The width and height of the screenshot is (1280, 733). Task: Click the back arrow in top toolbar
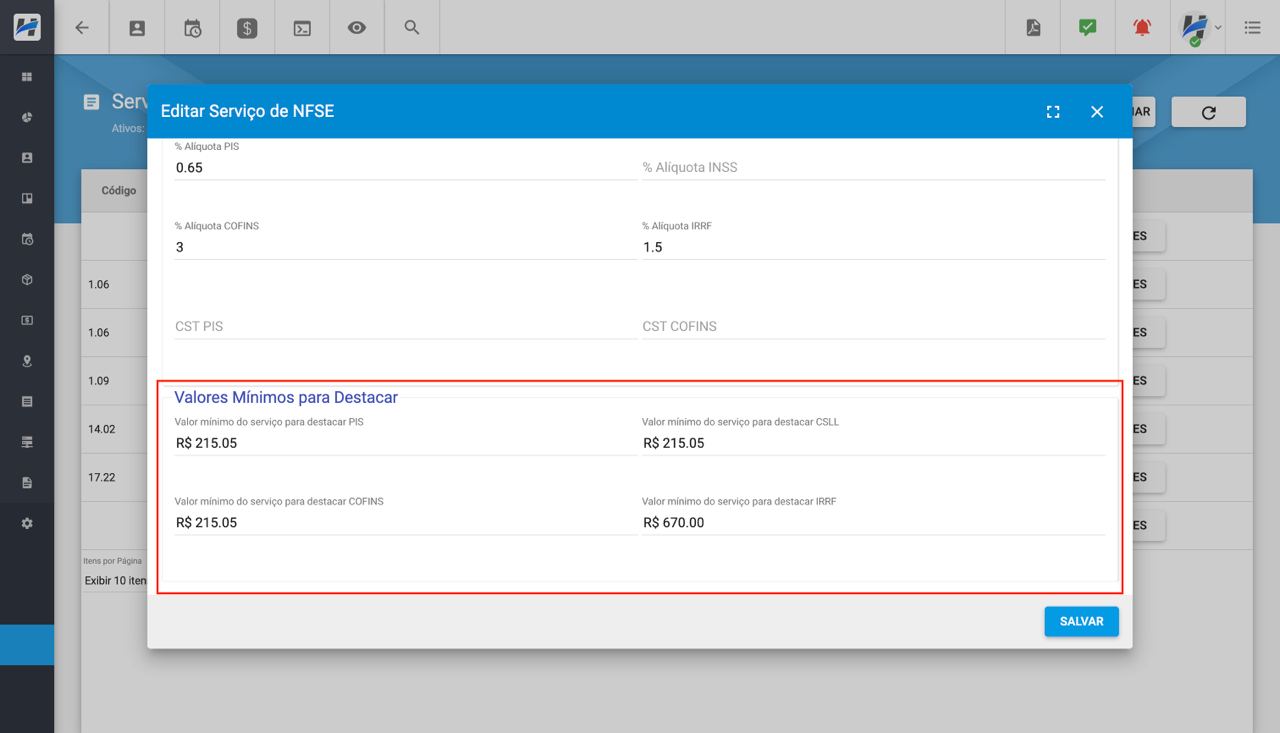point(82,28)
